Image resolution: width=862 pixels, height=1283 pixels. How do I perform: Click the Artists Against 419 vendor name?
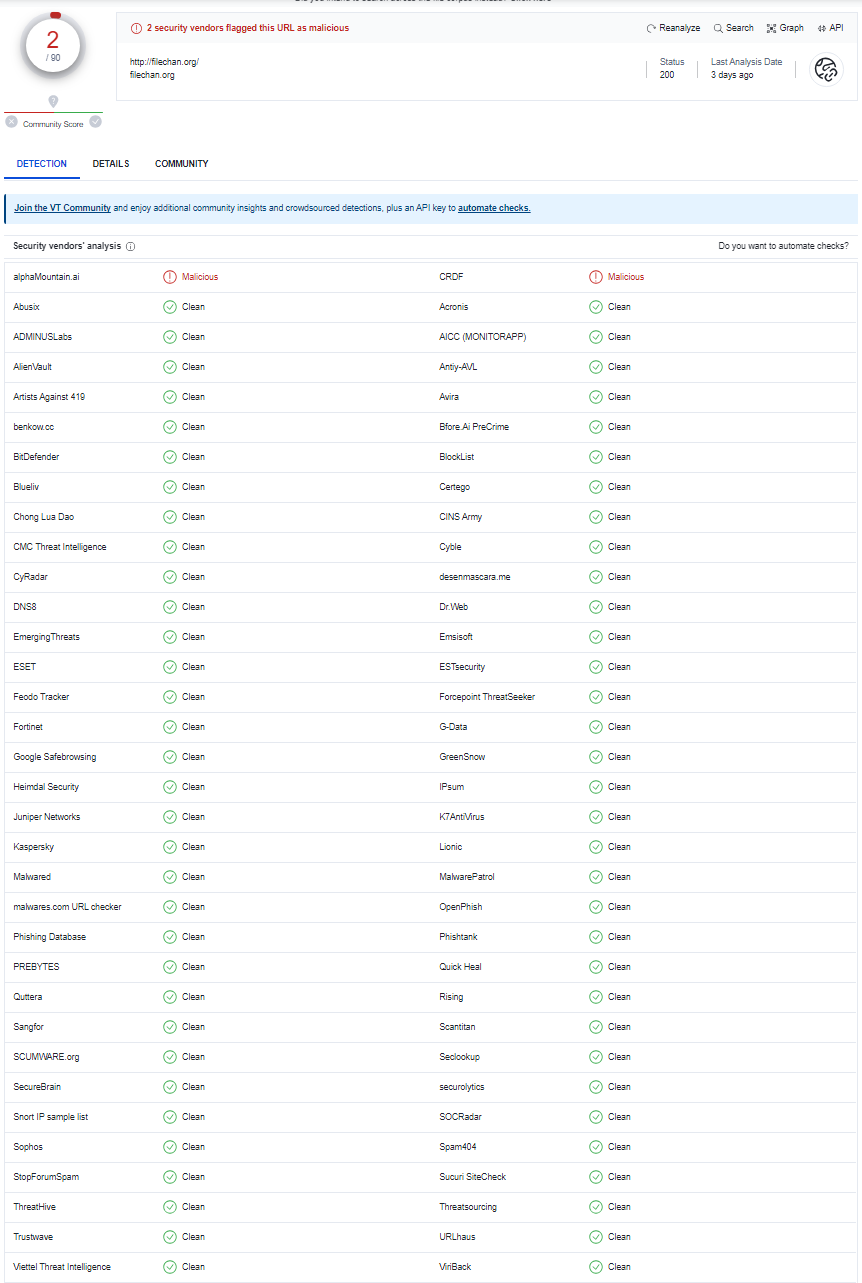[49, 397]
